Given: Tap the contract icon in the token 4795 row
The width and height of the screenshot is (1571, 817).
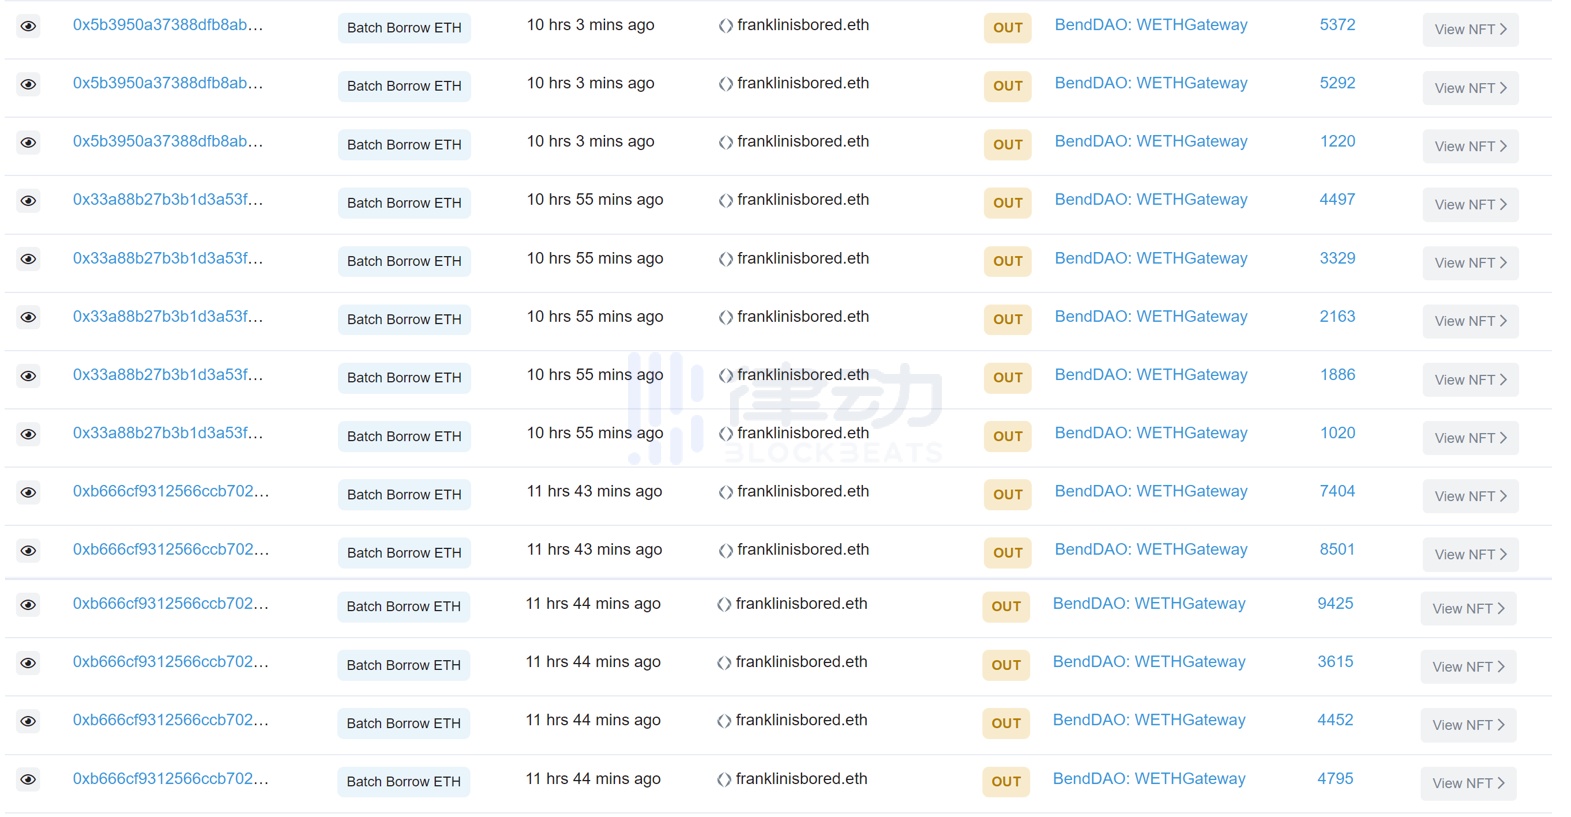Looking at the screenshot, I should pos(724,780).
